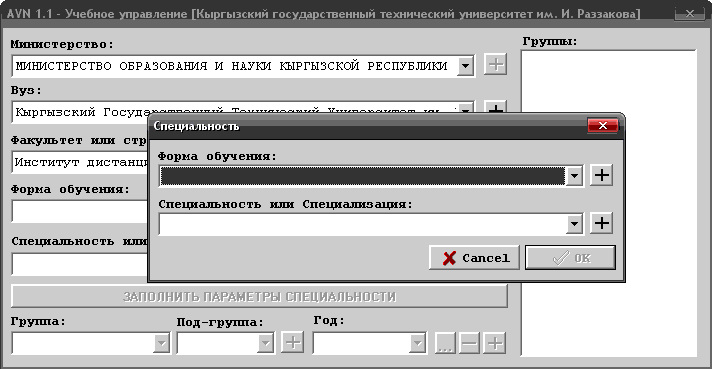Viewport: 712px width, 369px height.
Task: Close the Специальность dialog with red X
Action: pos(603,126)
